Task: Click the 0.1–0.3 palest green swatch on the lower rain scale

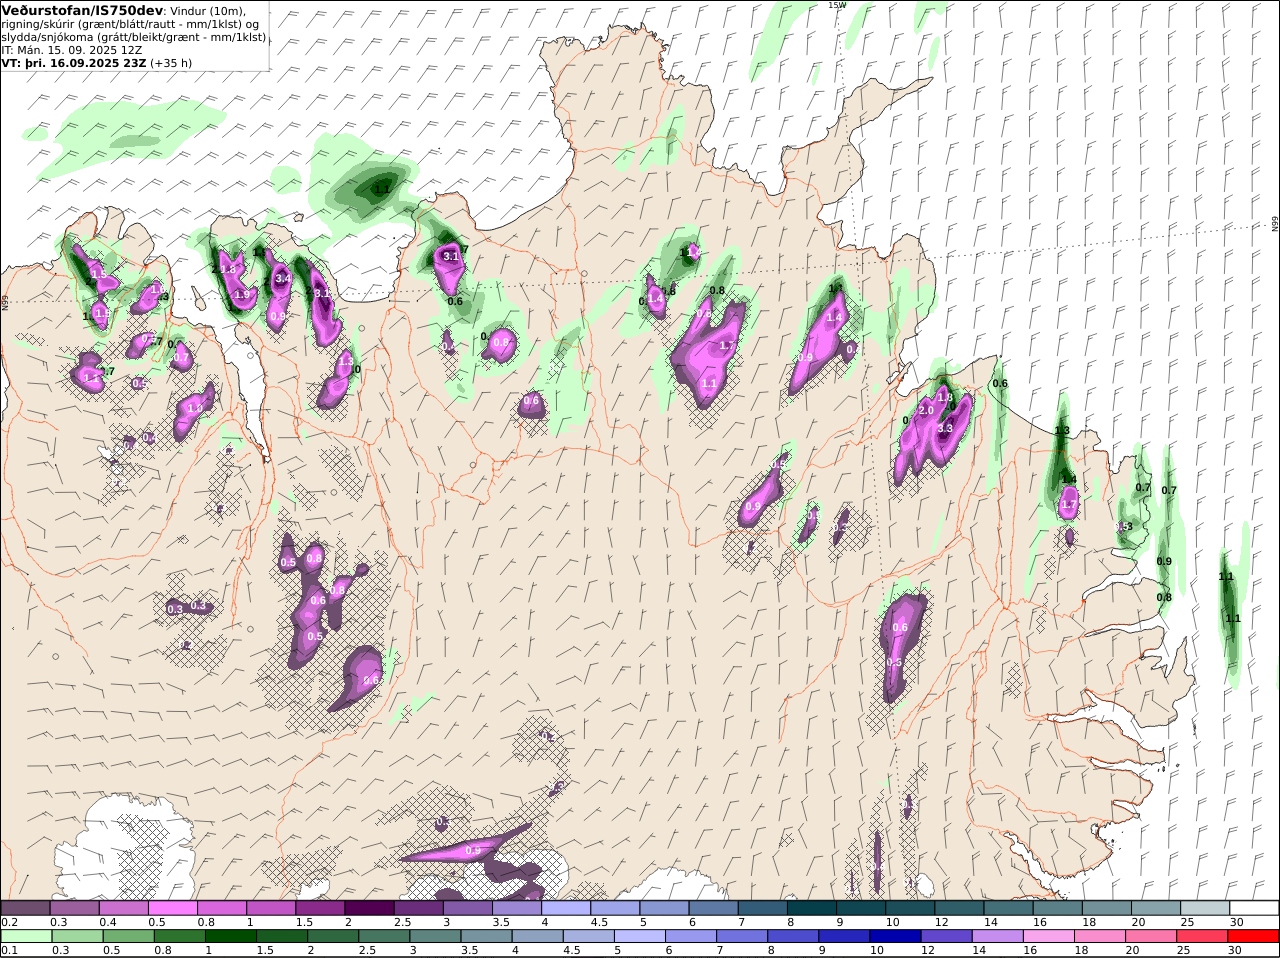Action: click(26, 936)
